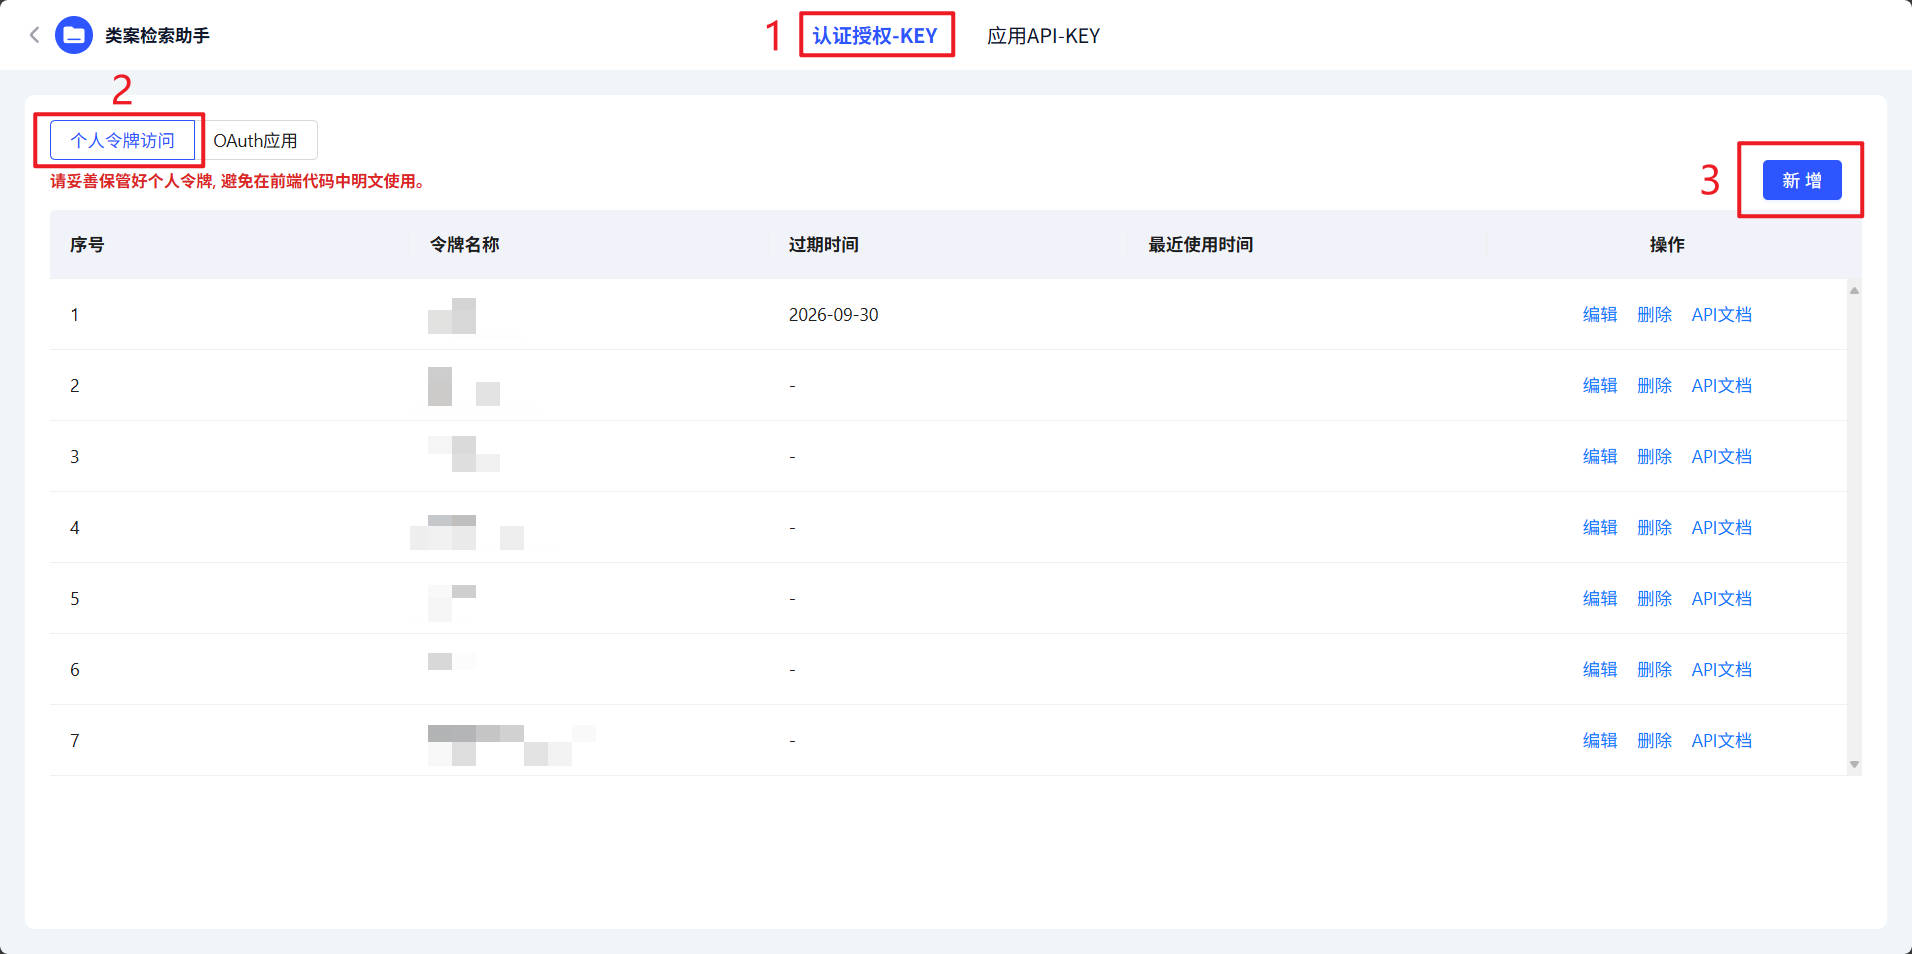Screen dimensions: 1912x954
Task: Click 编辑 in row 1
Action: pos(1600,314)
